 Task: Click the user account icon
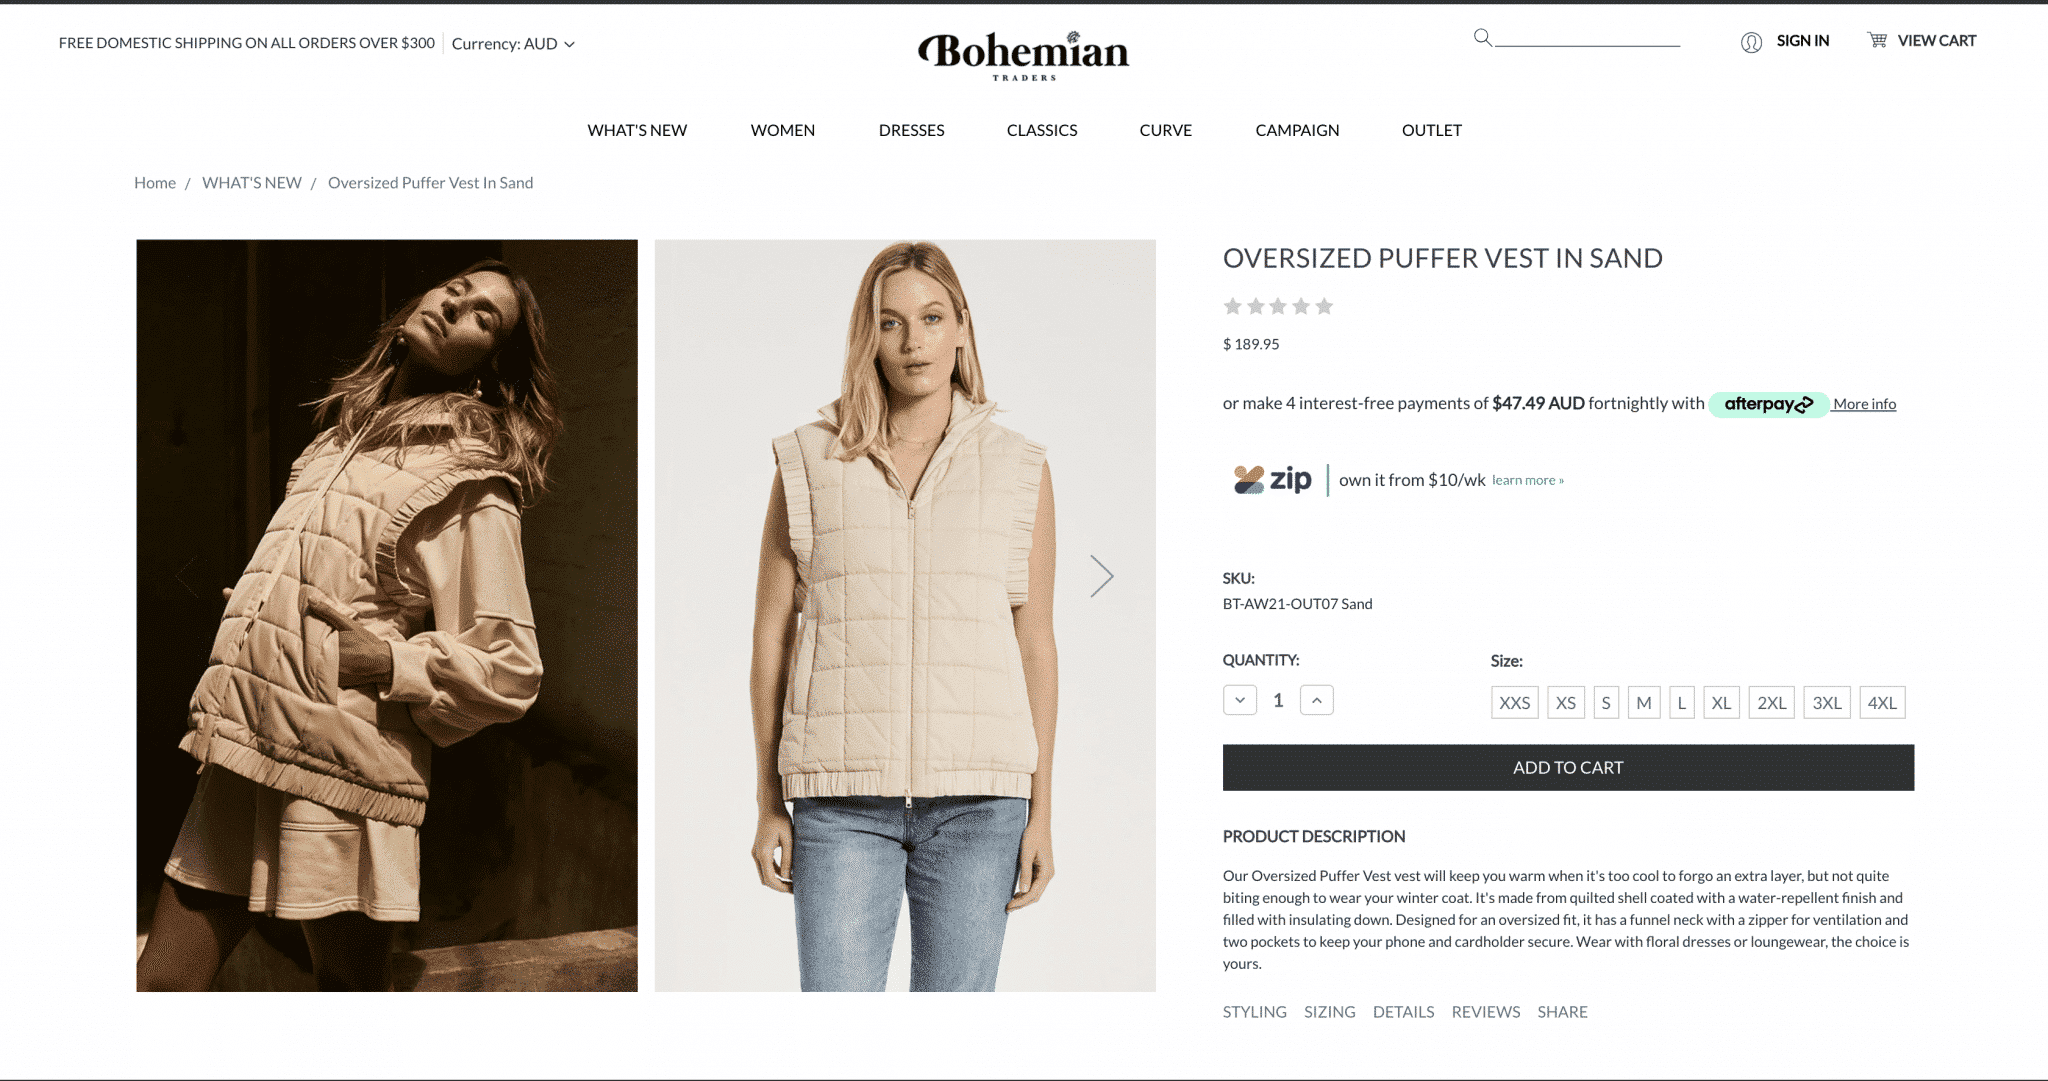(x=1751, y=42)
